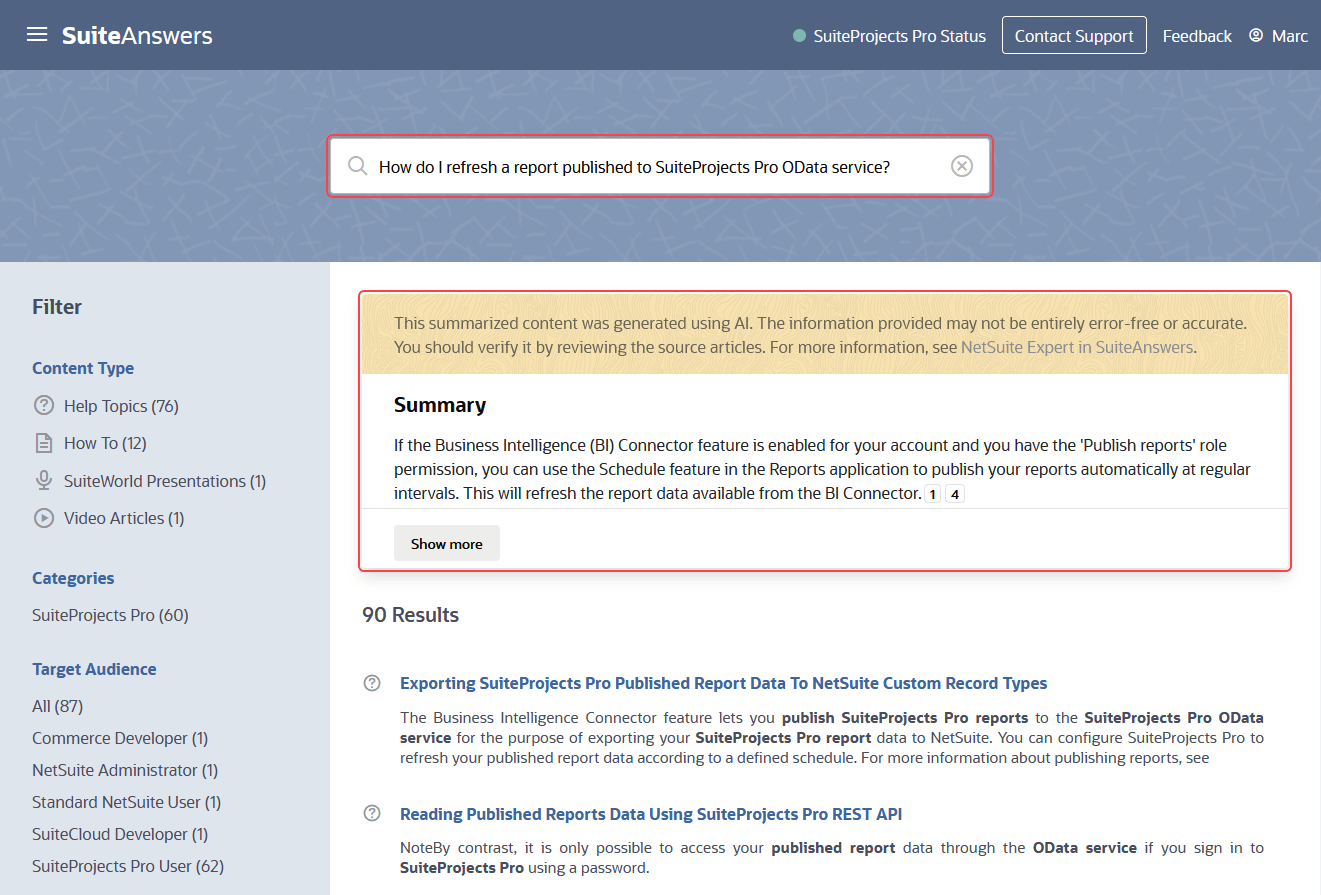Filter category SuiteProjects Pro (60)
This screenshot has height=895, width=1321.
point(110,615)
